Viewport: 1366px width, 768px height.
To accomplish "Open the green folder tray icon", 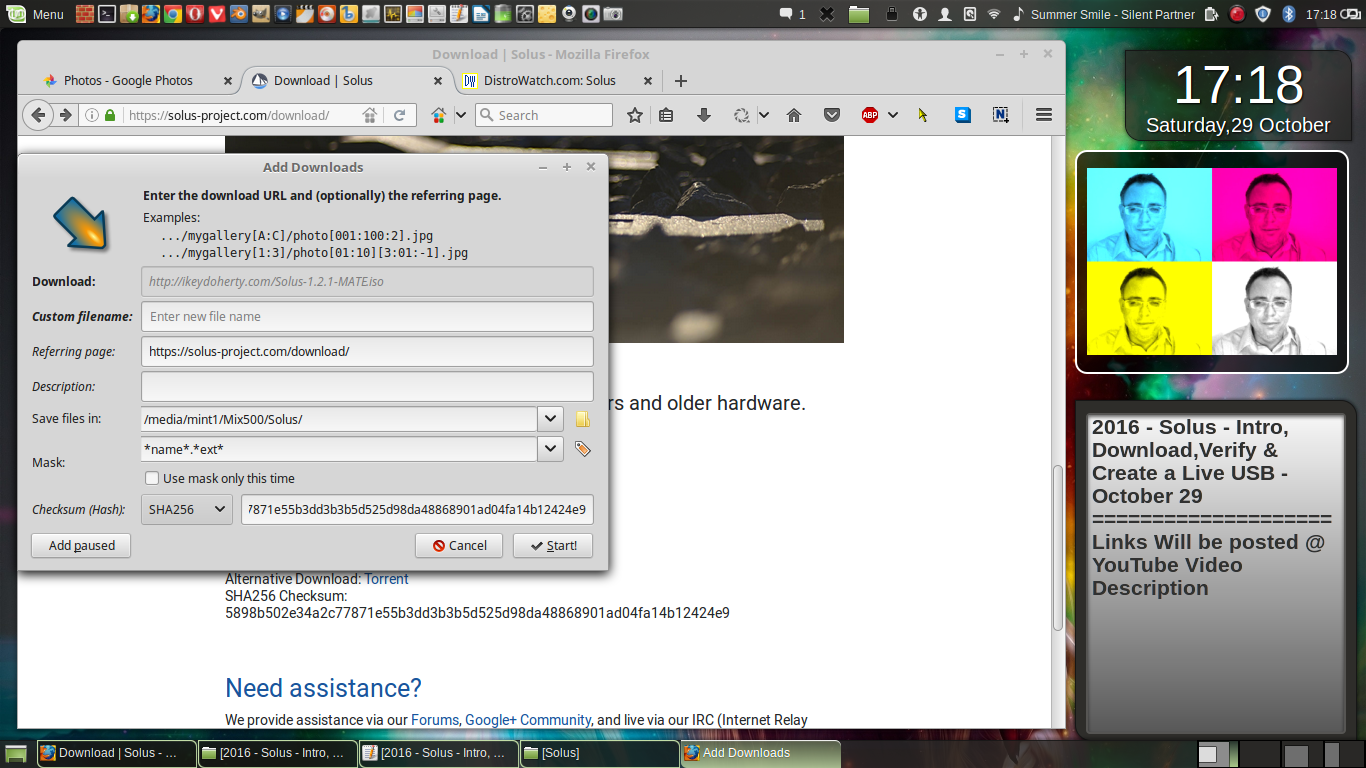I will [858, 14].
